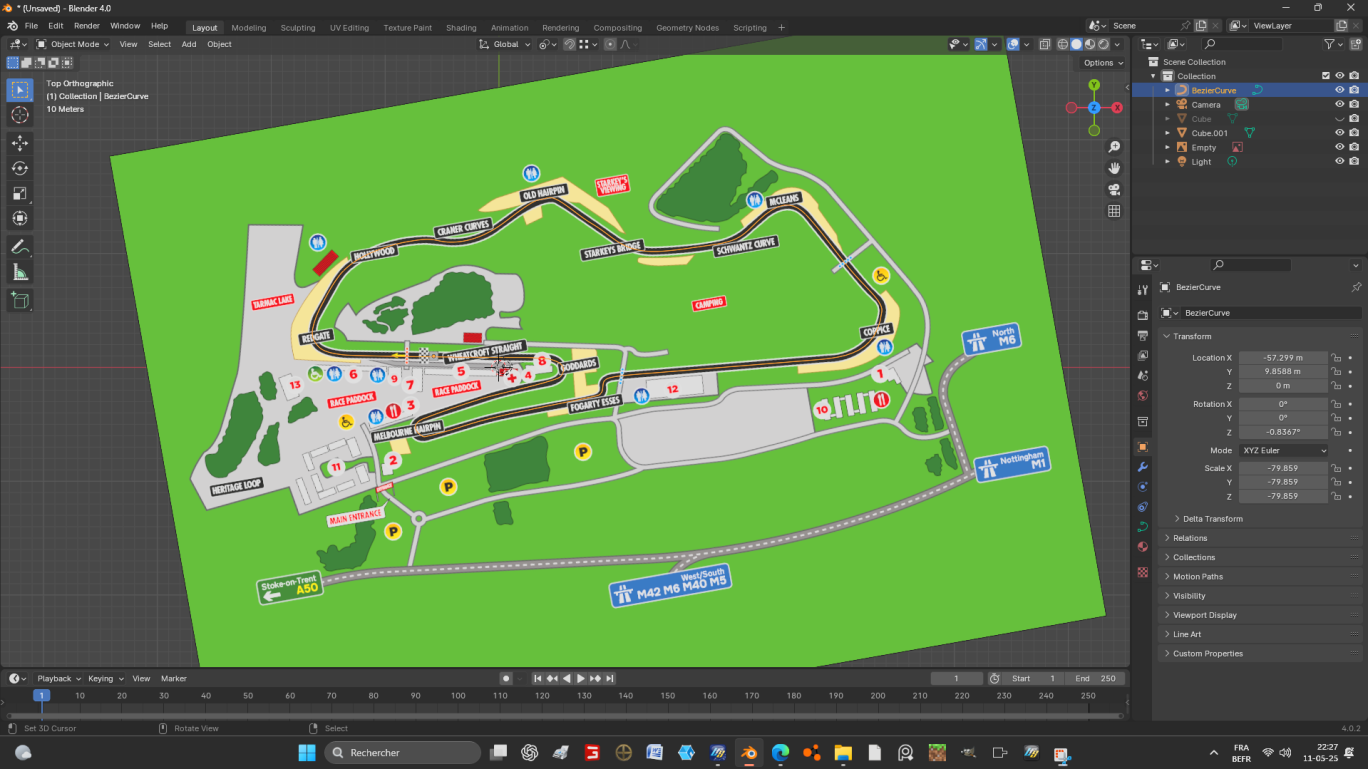Image resolution: width=1368 pixels, height=769 pixels.
Task: Uncheck the Collection exclude checkbox
Action: [x=1326, y=76]
